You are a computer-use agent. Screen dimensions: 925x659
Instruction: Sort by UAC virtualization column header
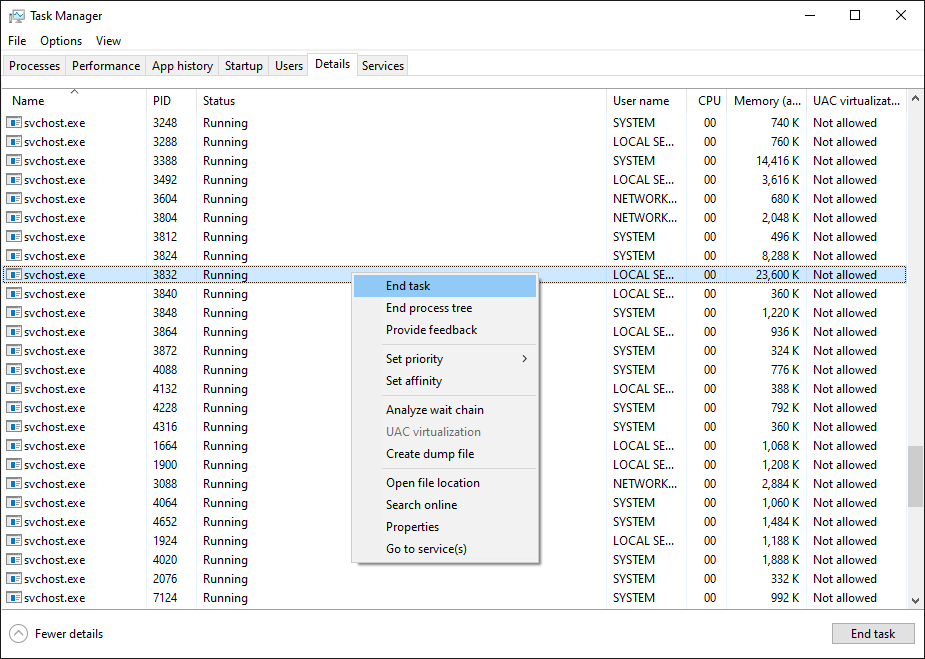(x=857, y=100)
